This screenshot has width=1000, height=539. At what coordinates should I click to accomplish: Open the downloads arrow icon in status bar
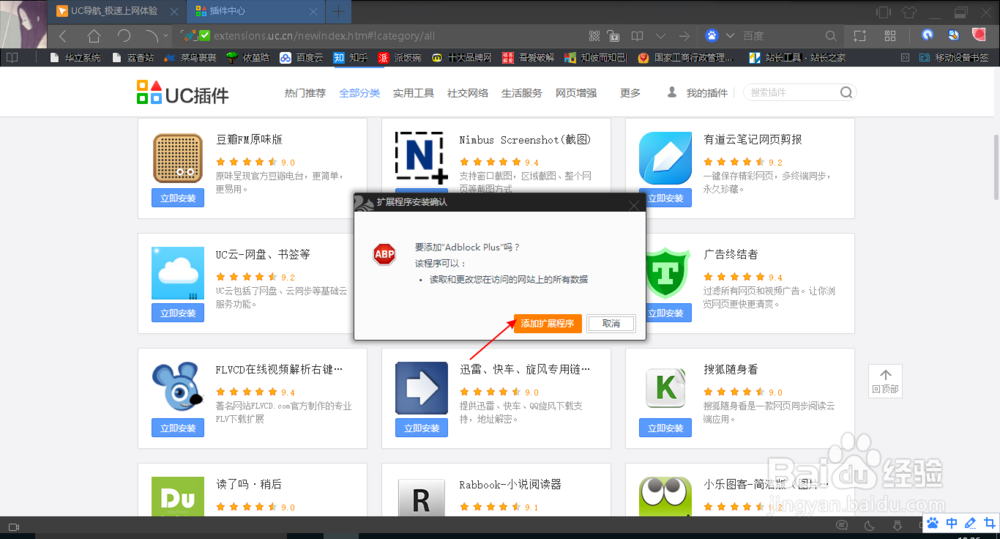897,526
